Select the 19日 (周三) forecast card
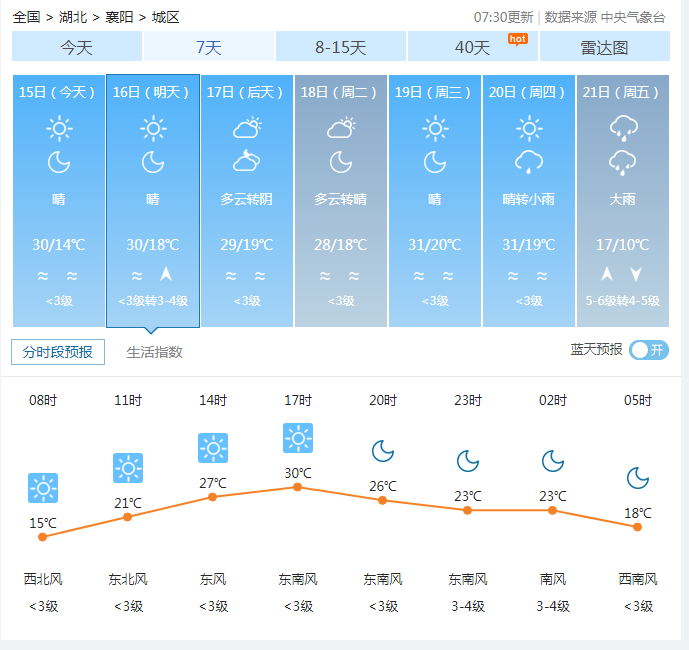689x650 pixels. [435, 200]
